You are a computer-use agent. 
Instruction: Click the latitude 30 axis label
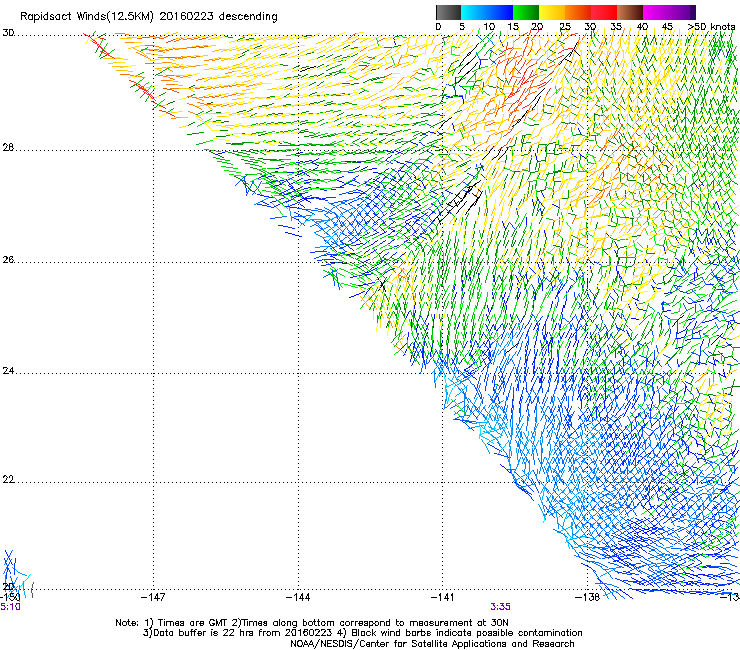[x=8, y=33]
